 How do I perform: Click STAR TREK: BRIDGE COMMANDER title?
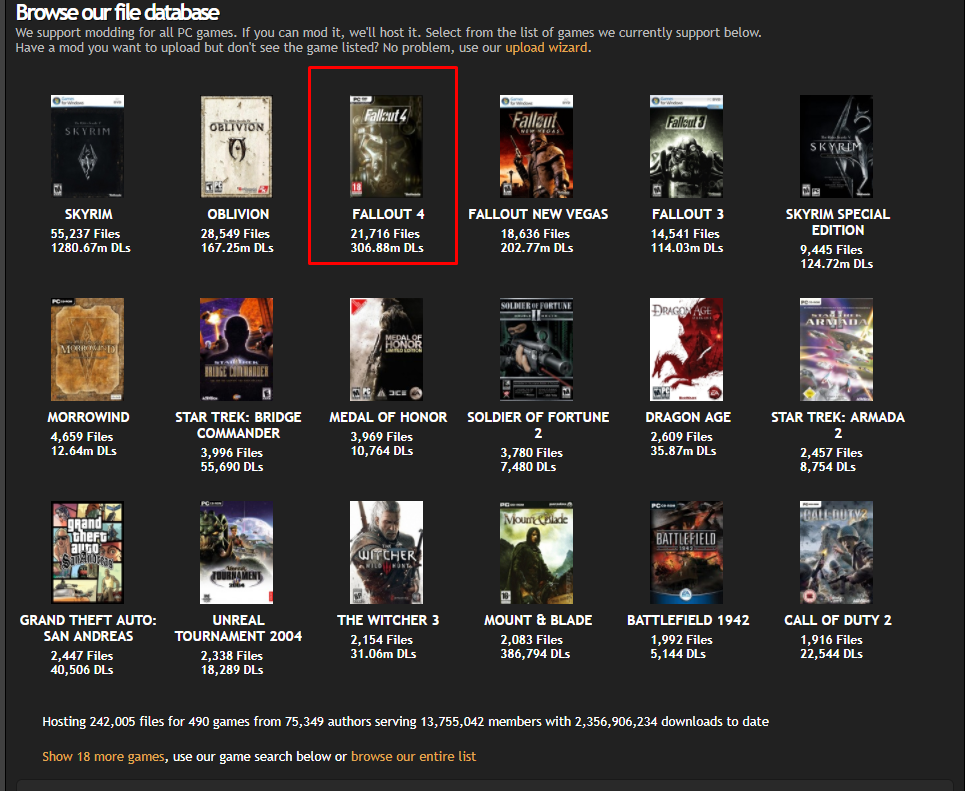click(x=238, y=425)
